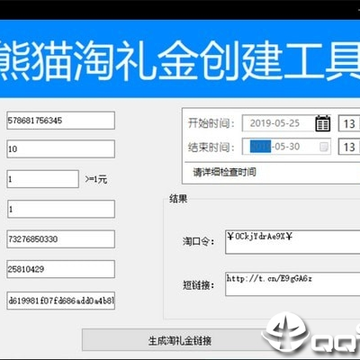This screenshot has height=360, width=360.
Task: Click the 结束时间 label
Action: click(212, 147)
